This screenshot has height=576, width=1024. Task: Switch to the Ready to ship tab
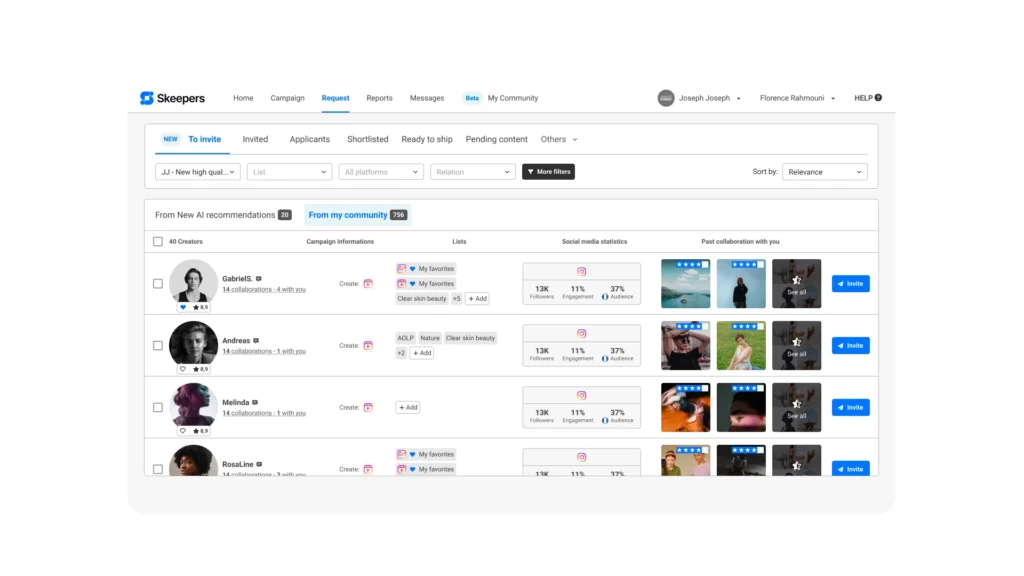pyautogui.click(x=427, y=139)
